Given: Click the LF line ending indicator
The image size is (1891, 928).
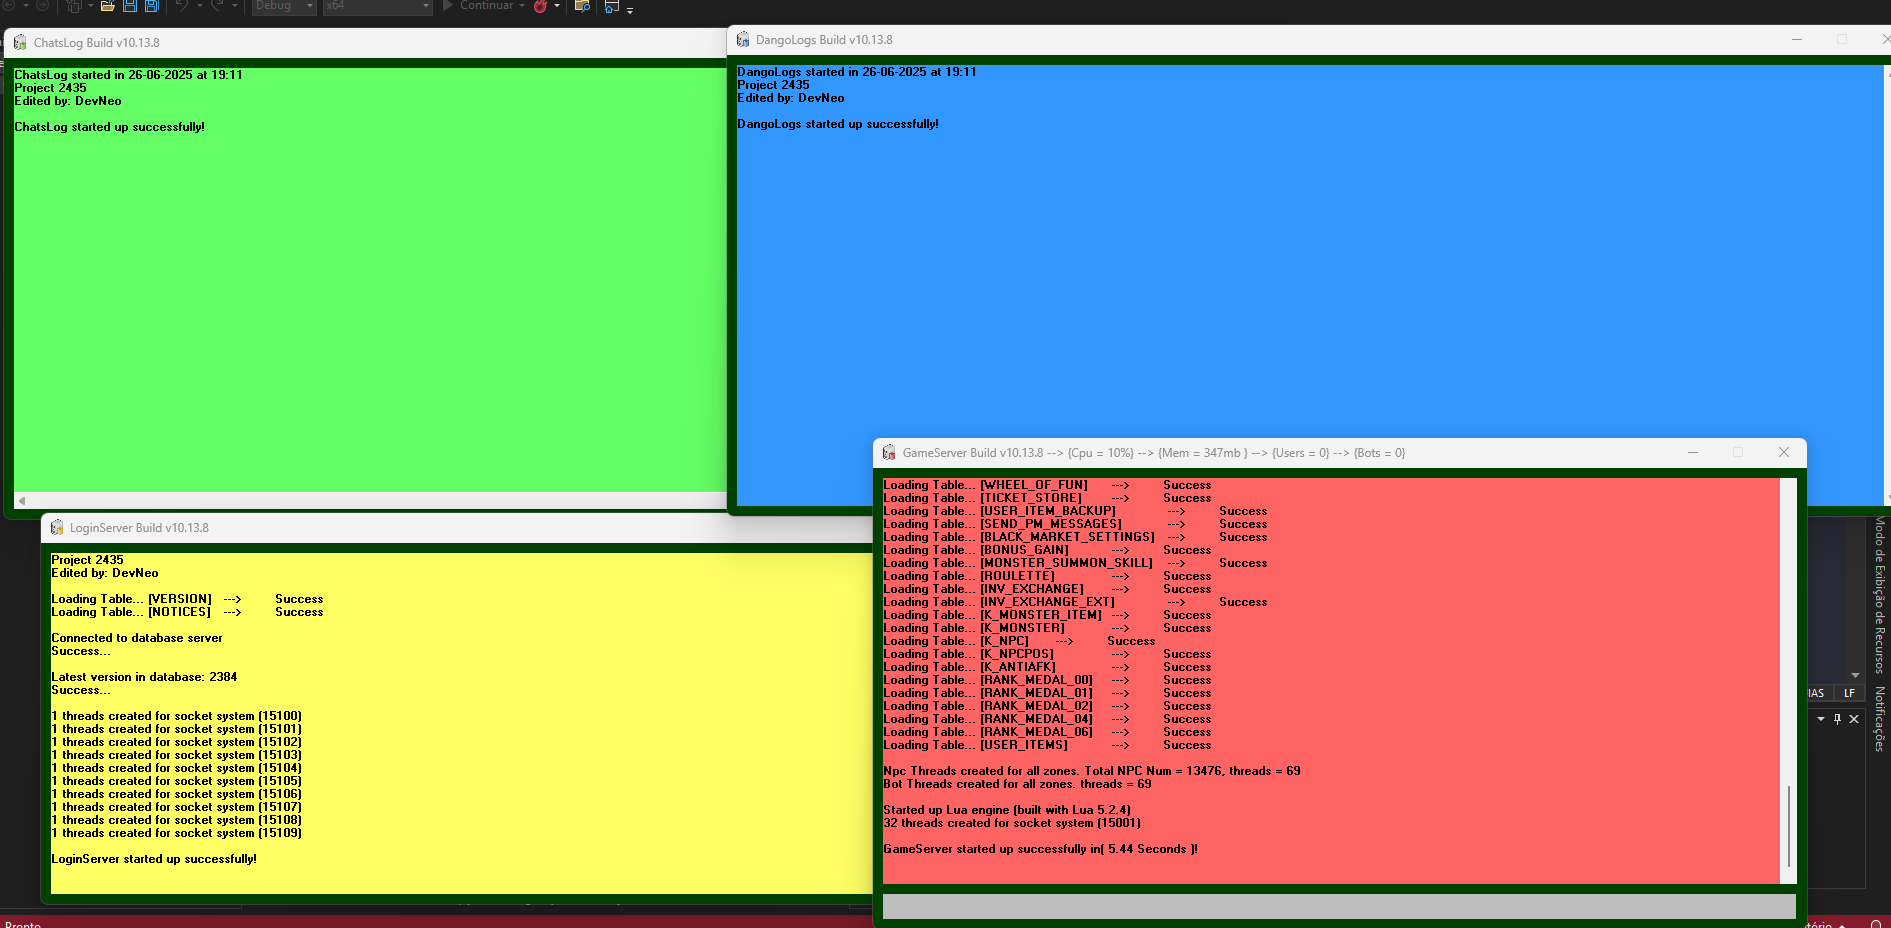Looking at the screenshot, I should [1849, 693].
